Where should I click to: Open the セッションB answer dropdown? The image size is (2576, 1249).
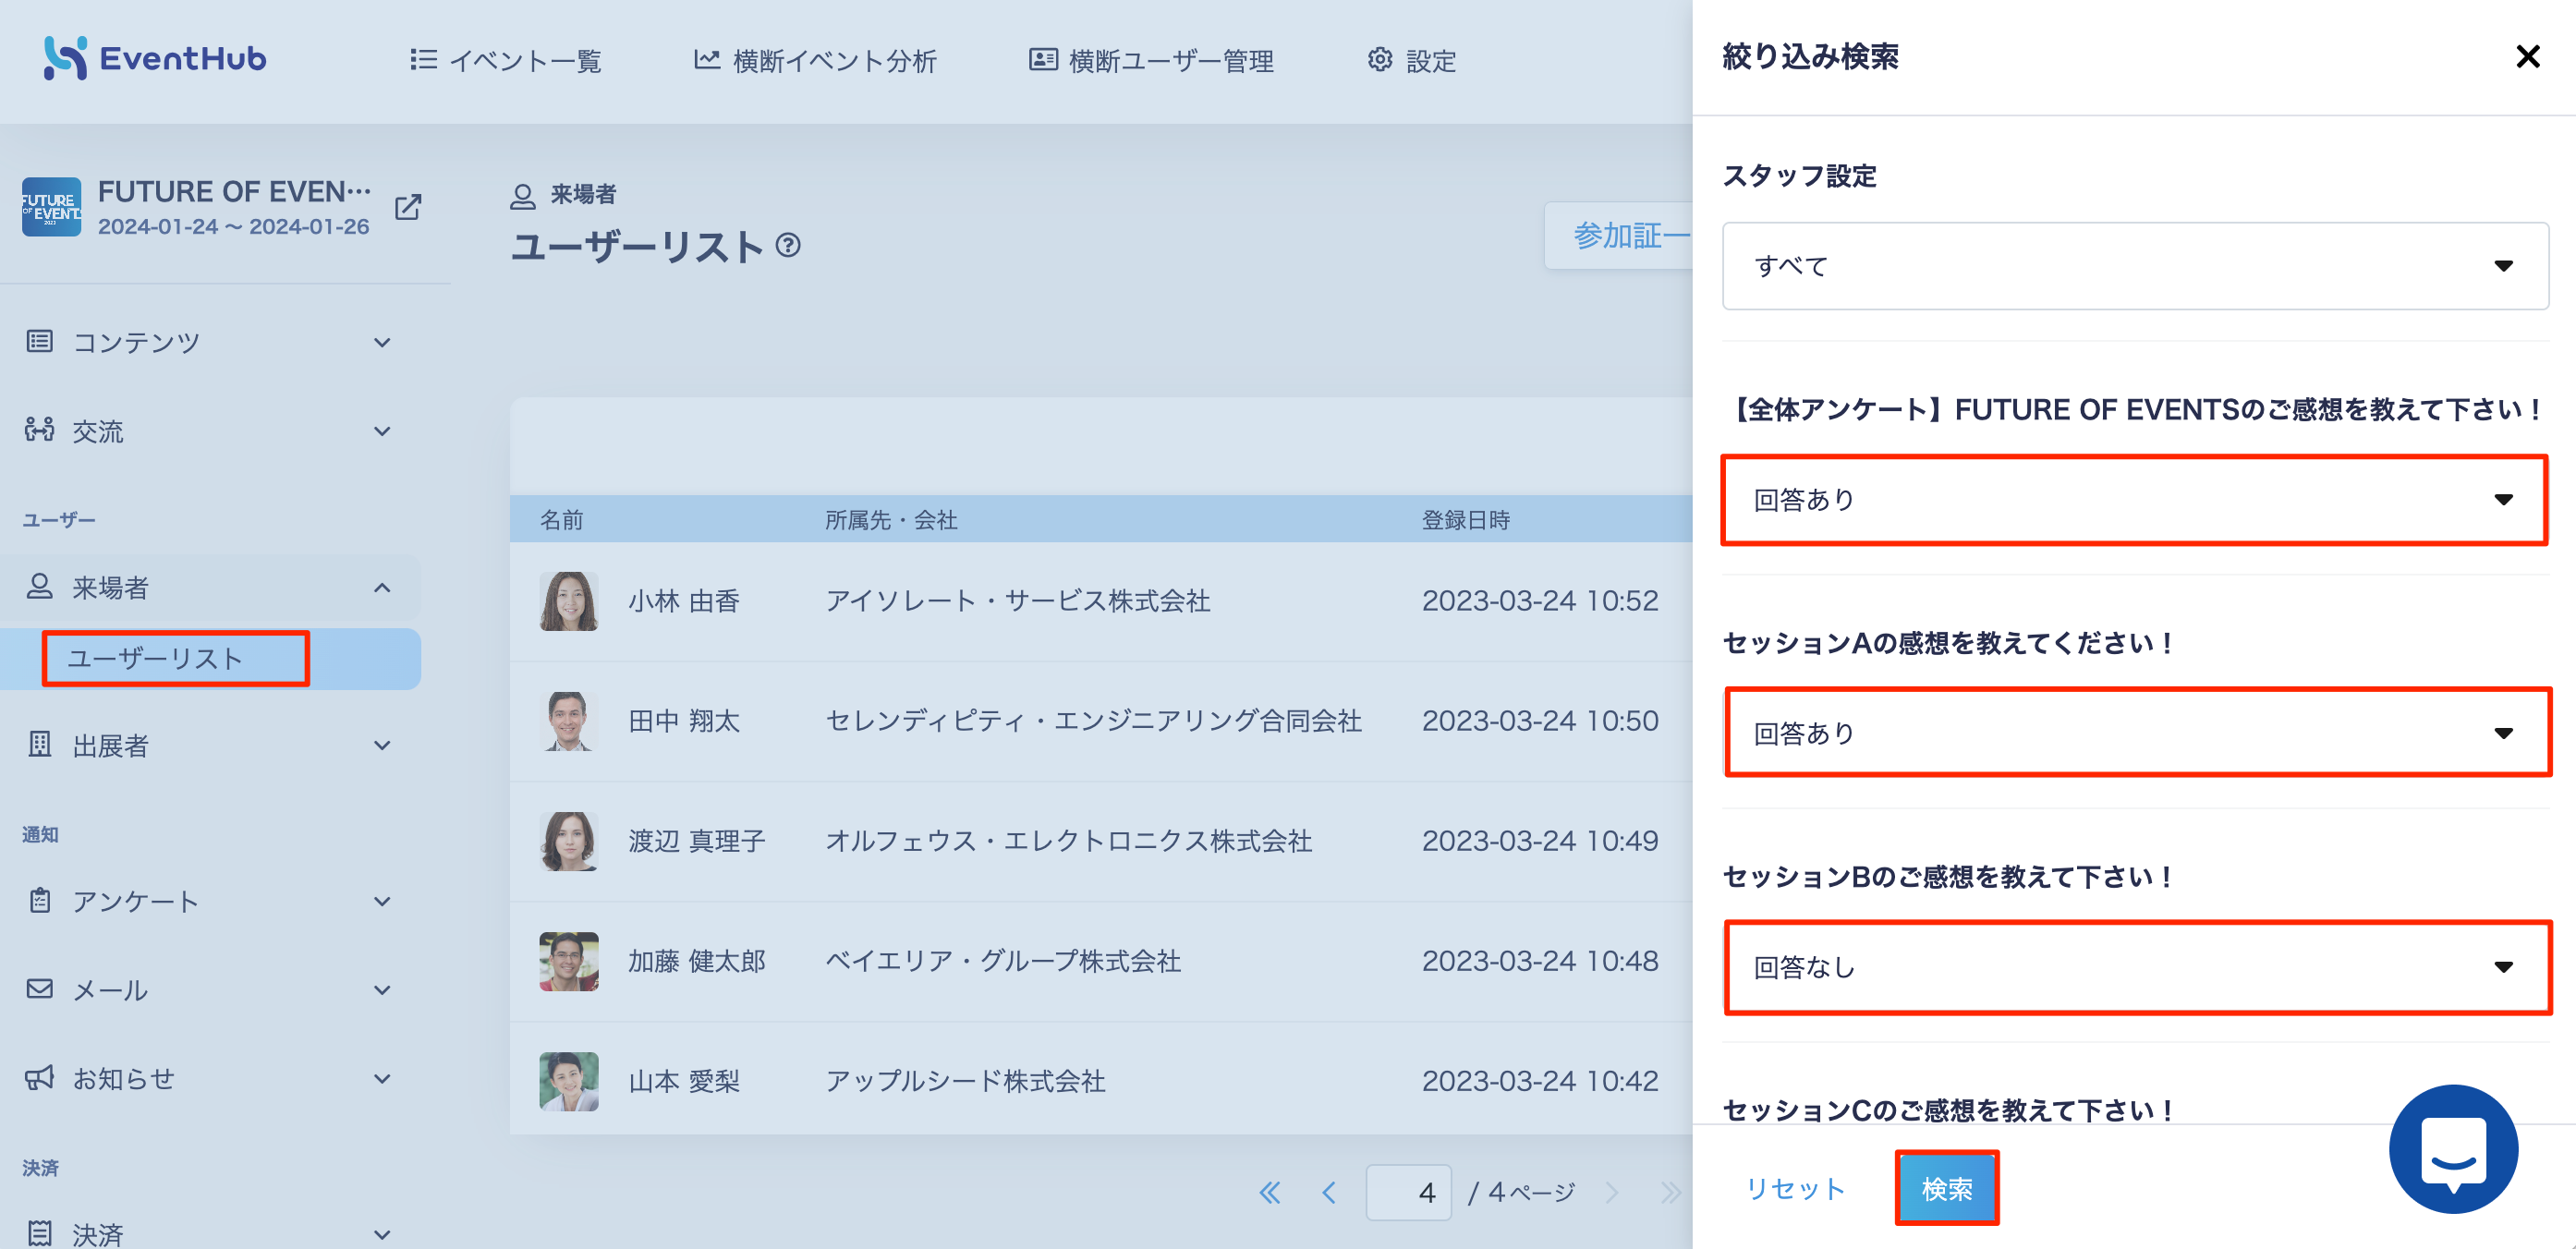coord(2138,967)
